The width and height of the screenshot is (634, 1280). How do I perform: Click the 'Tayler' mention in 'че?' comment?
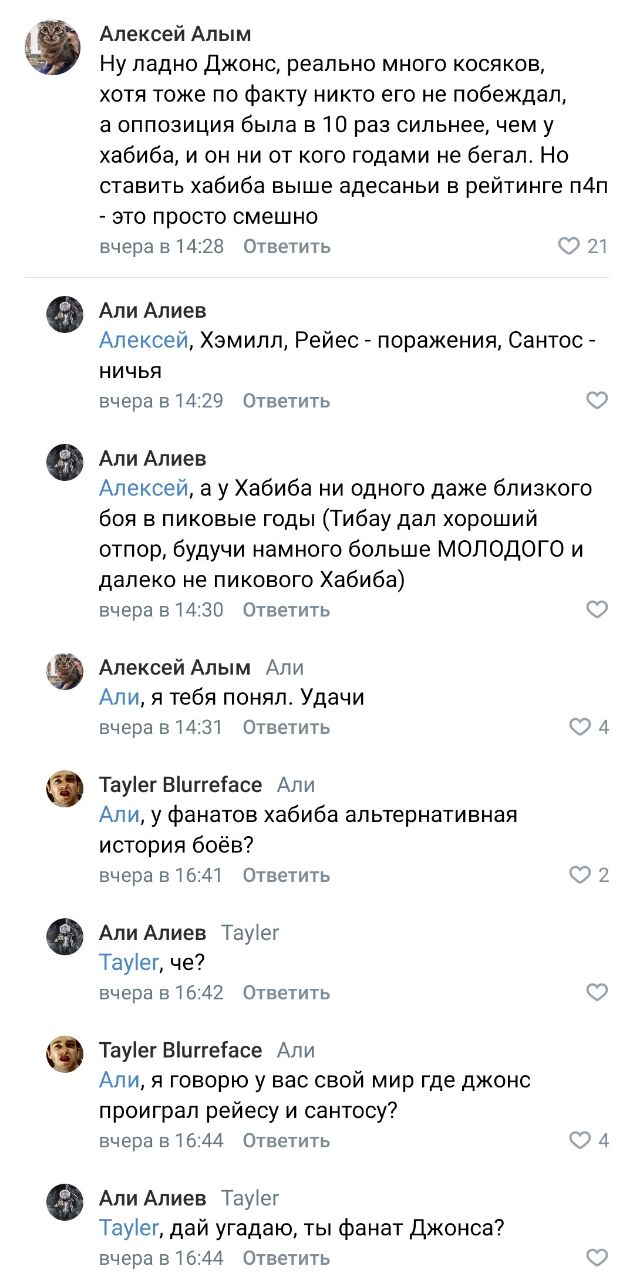[x=128, y=962]
